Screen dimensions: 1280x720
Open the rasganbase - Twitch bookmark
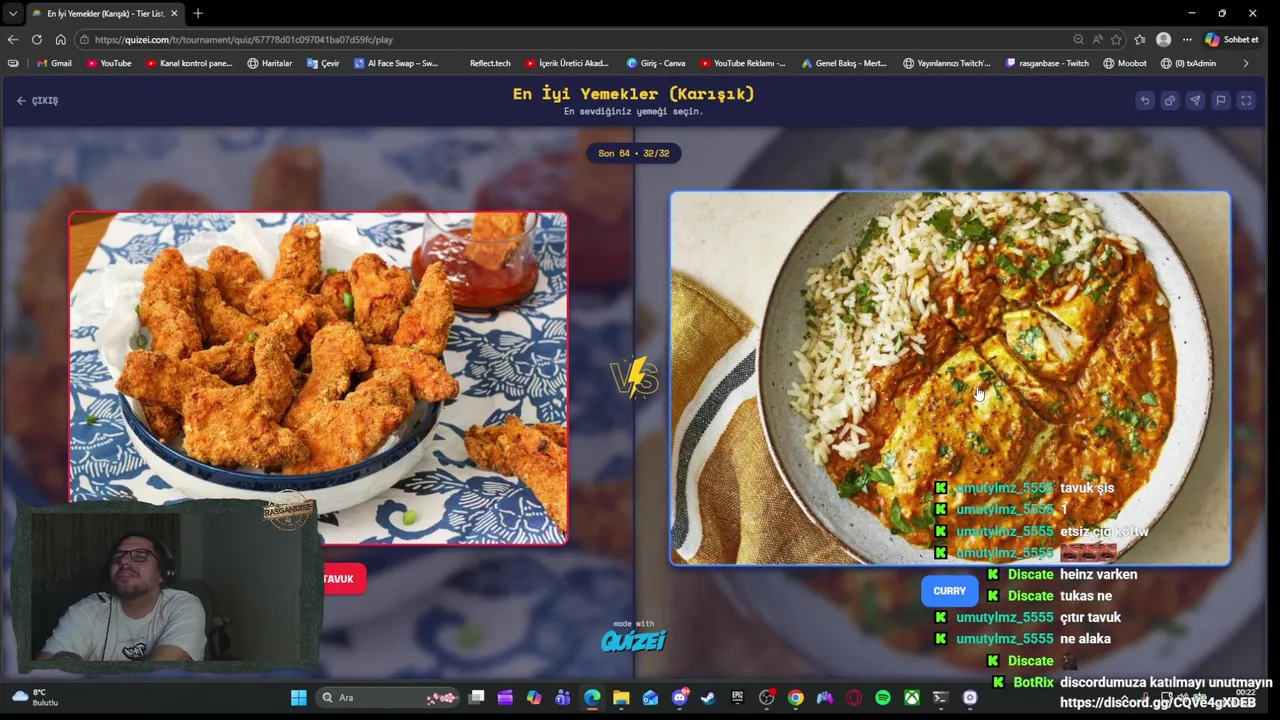pos(1047,63)
